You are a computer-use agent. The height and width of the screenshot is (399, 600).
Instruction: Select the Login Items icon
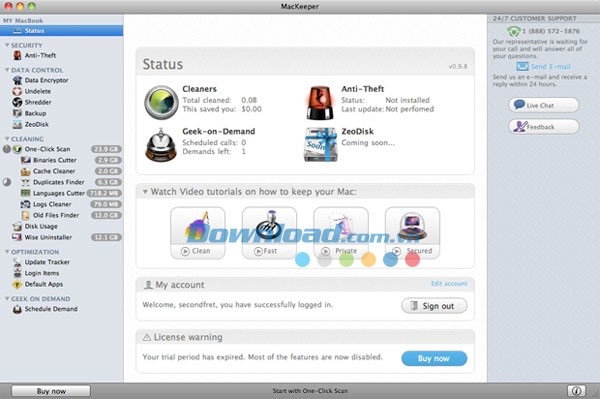coord(17,273)
